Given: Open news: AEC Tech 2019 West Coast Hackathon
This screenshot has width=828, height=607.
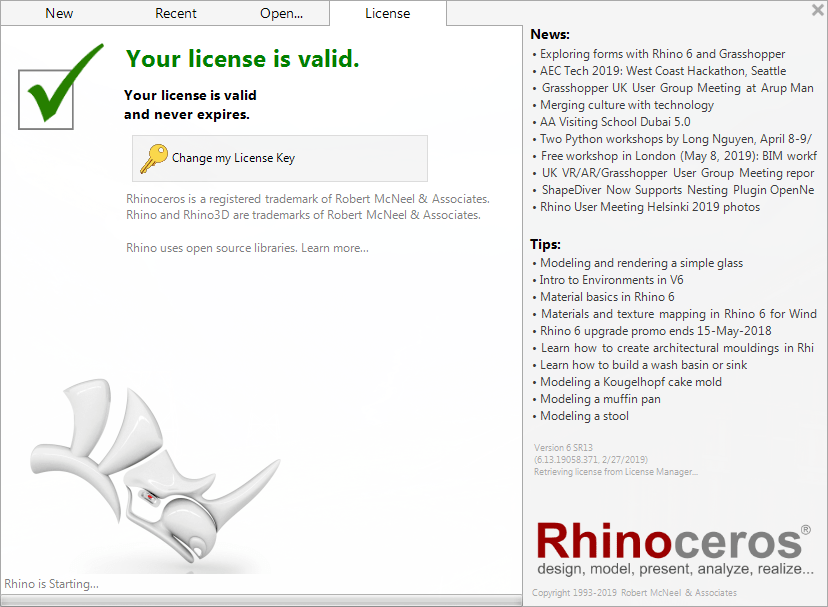Looking at the screenshot, I should click(663, 71).
